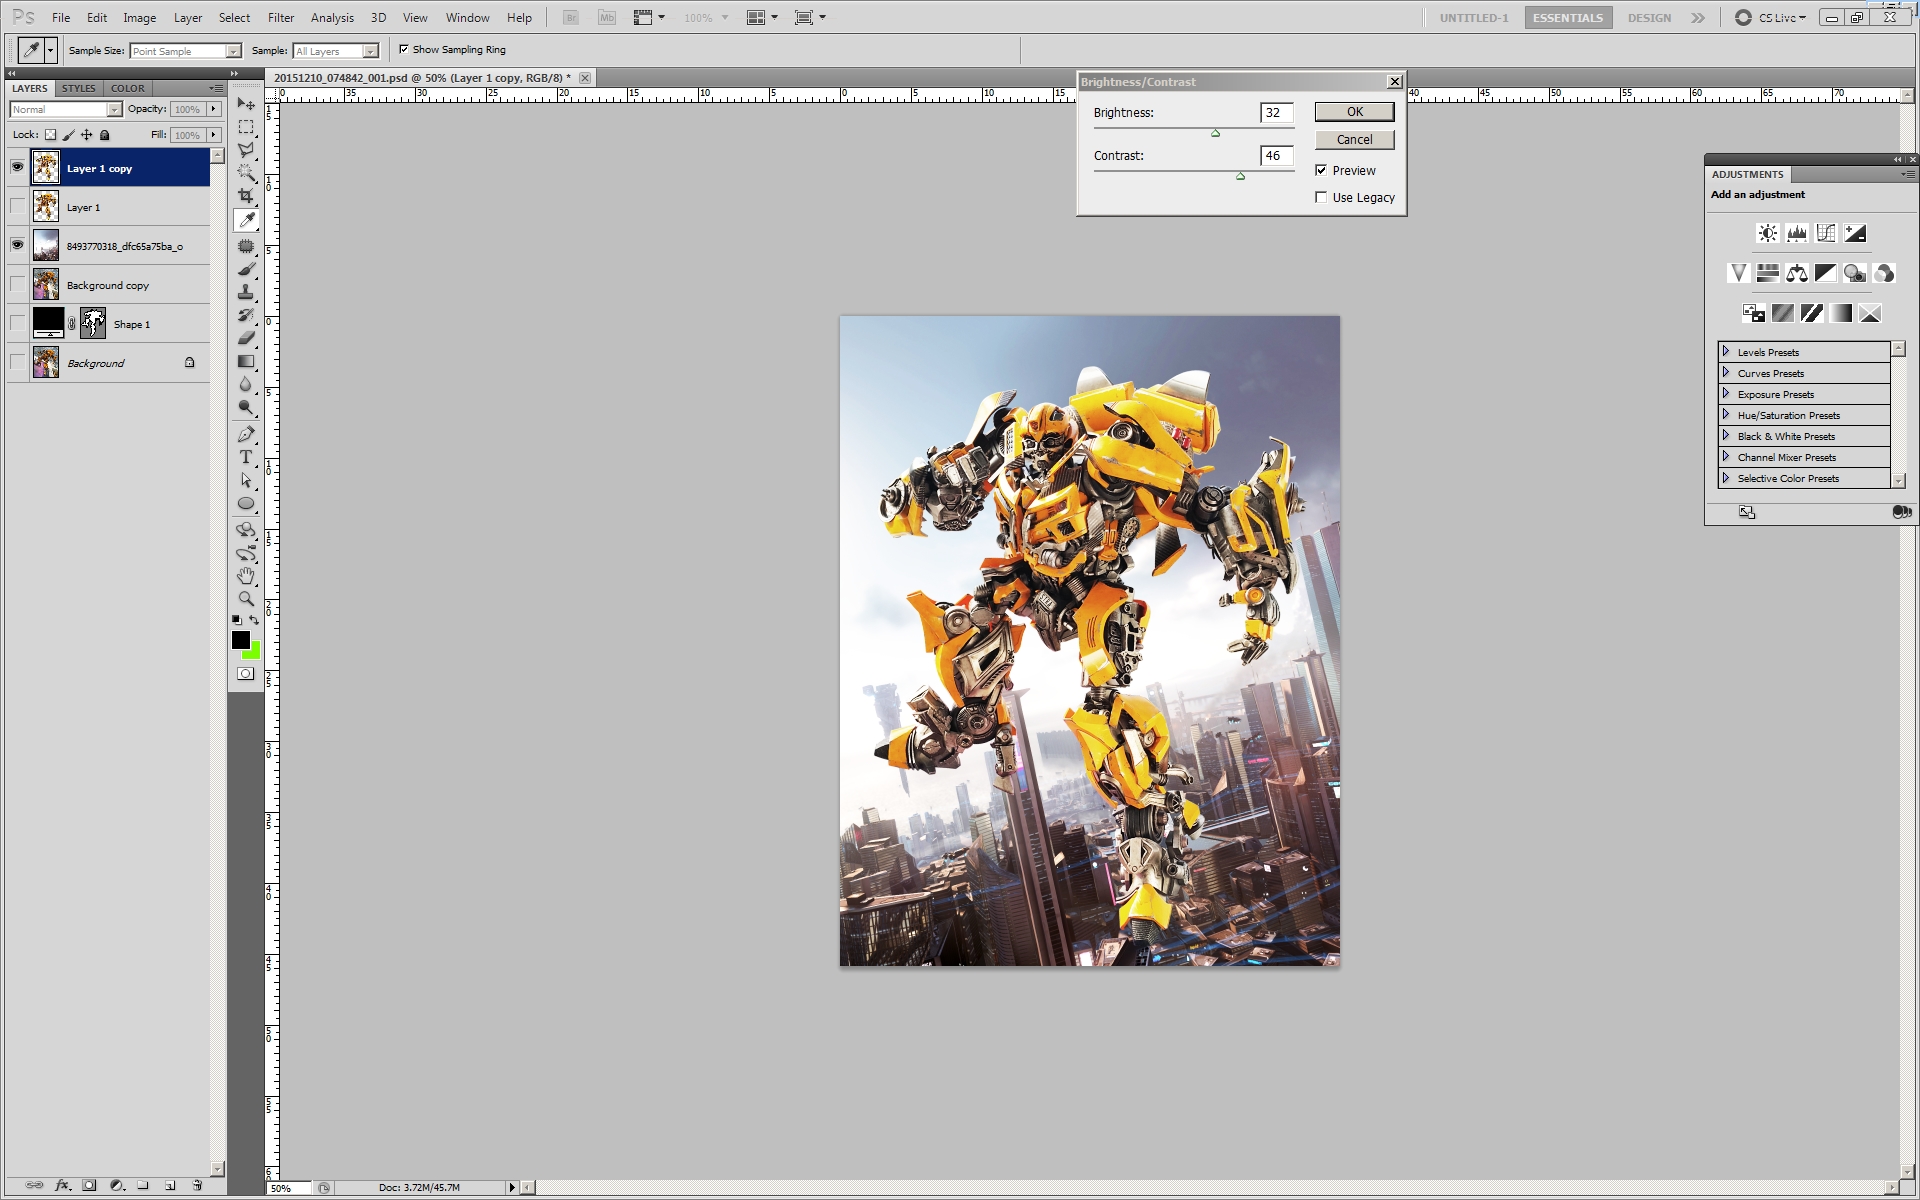Hide the Layer 1 copy layer
The image size is (1920, 1200).
click(17, 167)
